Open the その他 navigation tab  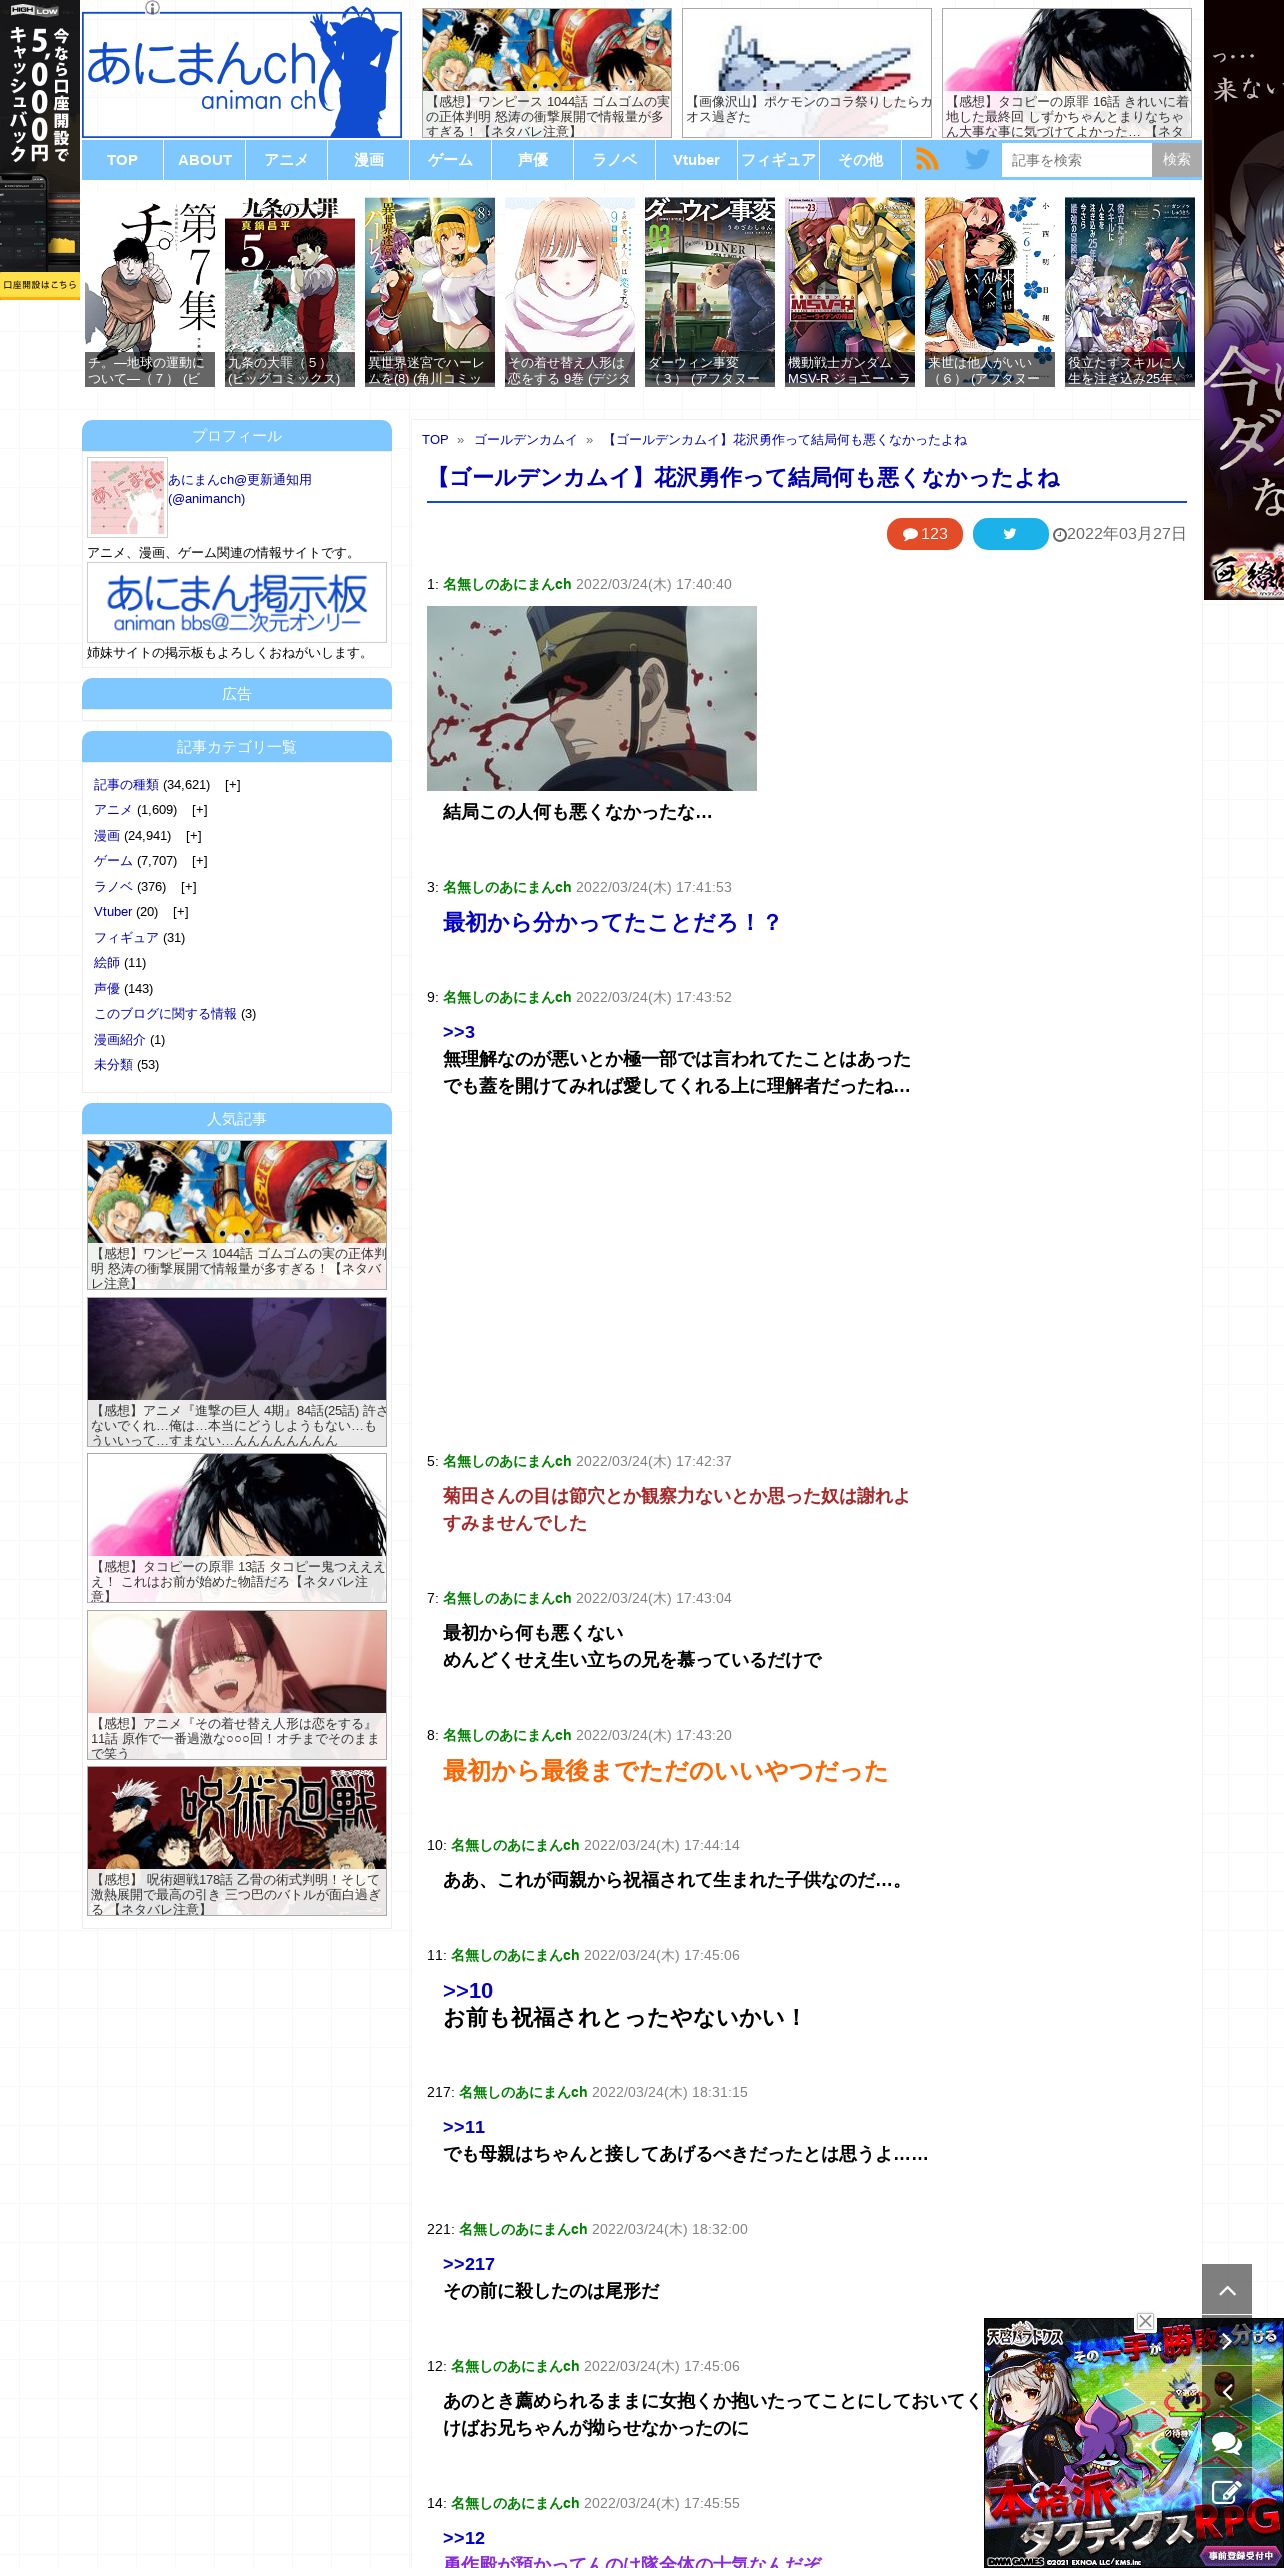pyautogui.click(x=861, y=160)
